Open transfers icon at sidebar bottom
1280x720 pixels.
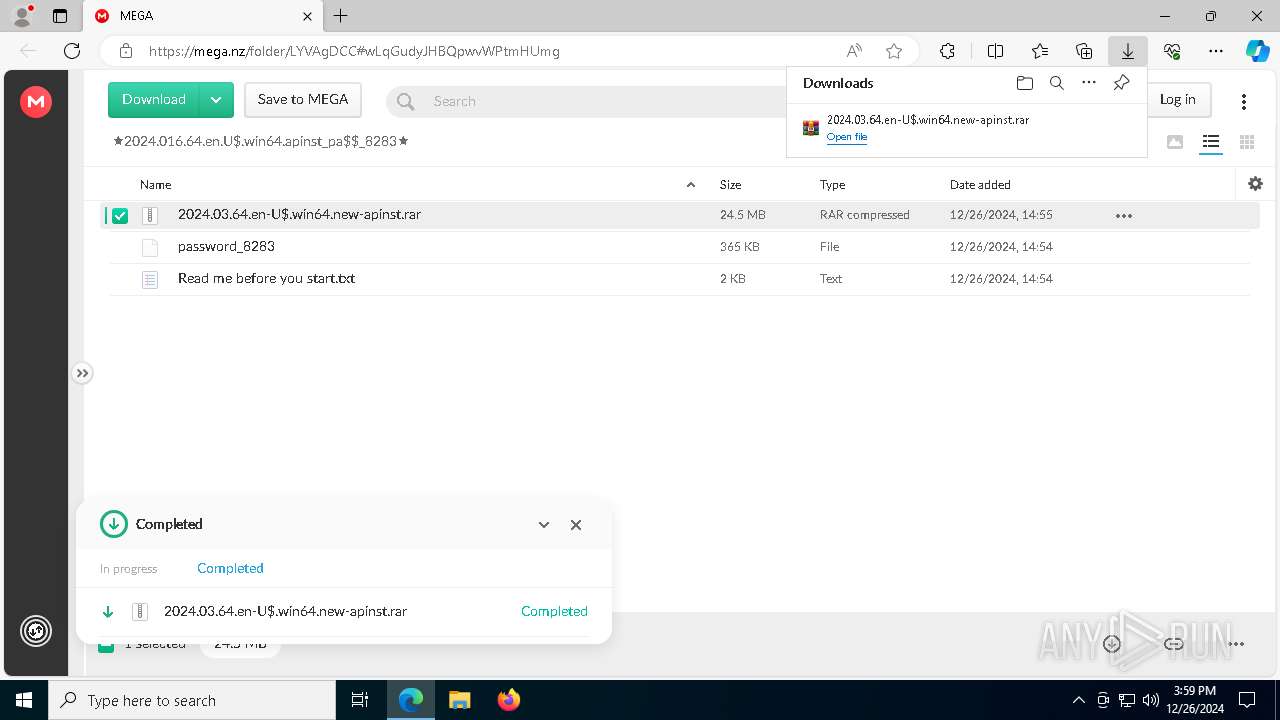click(x=36, y=631)
